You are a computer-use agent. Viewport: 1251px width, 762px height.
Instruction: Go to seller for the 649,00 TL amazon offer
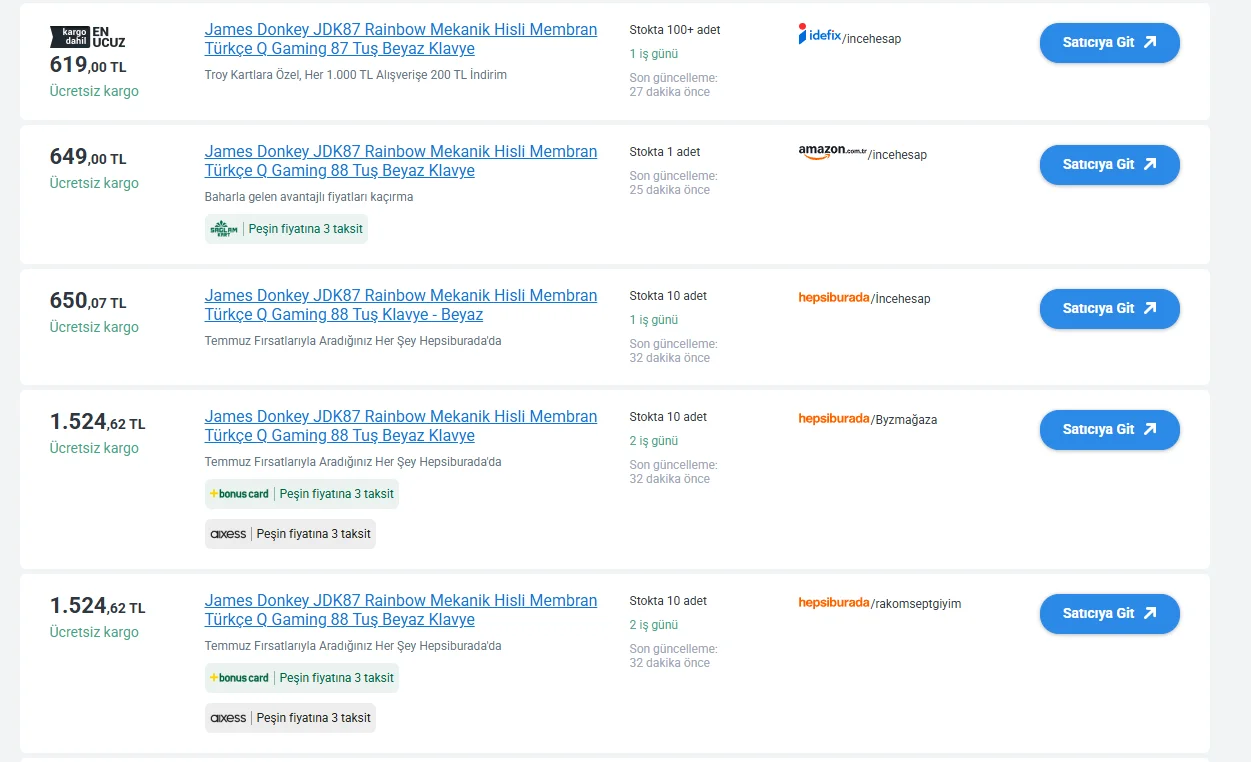click(x=1110, y=165)
